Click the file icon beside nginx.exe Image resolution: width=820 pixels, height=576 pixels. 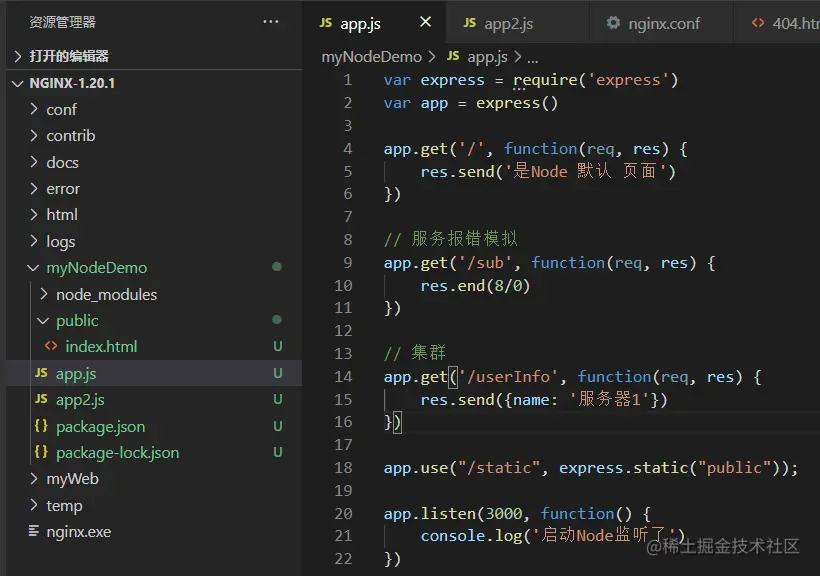pyautogui.click(x=34, y=532)
